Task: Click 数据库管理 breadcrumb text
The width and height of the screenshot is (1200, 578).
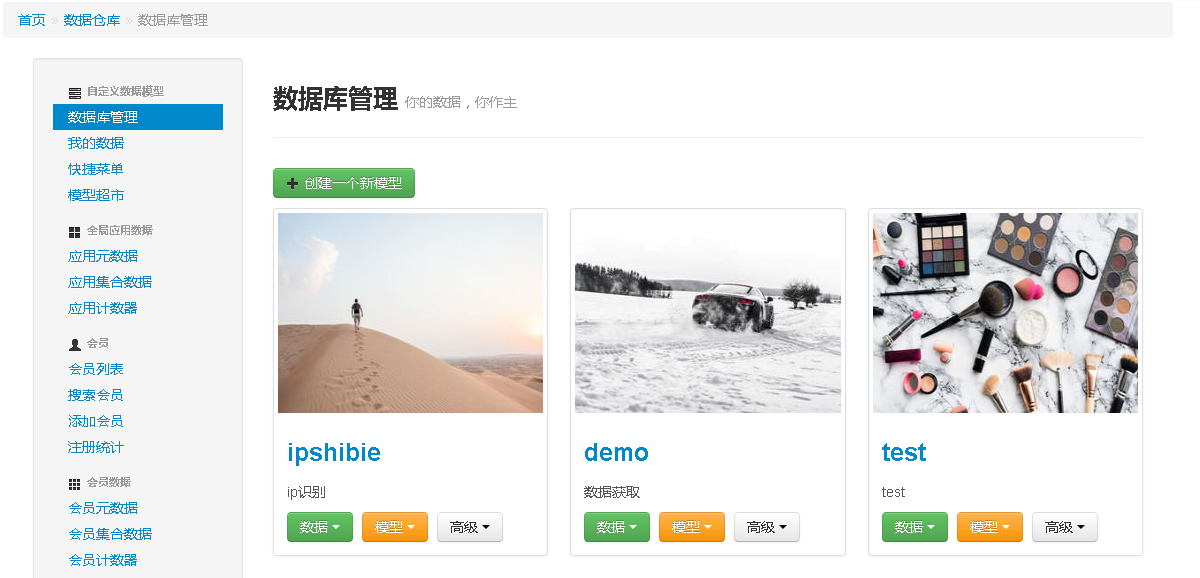Action: [173, 20]
